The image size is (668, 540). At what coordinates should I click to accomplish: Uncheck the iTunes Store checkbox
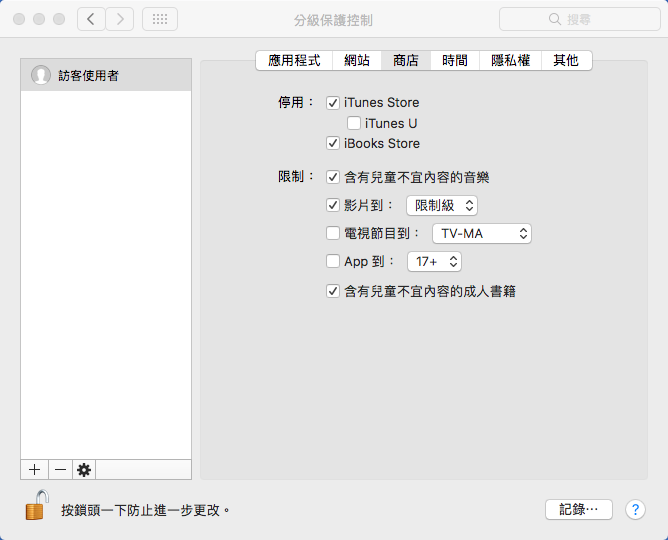[333, 103]
